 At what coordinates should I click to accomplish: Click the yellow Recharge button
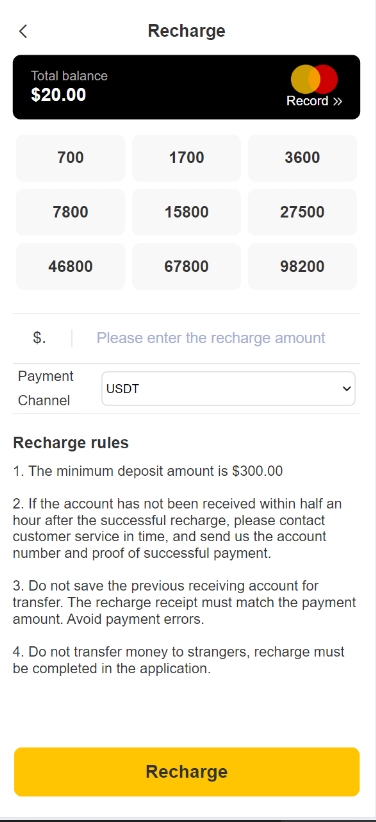click(187, 772)
